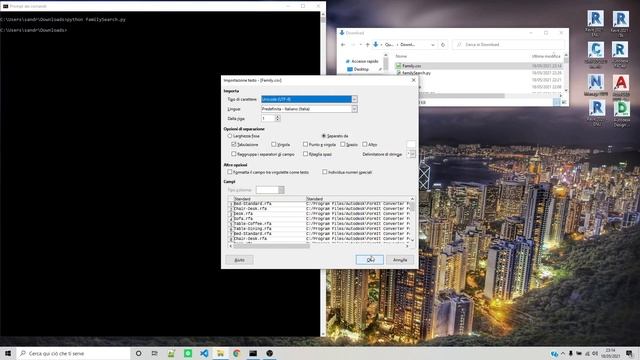Click the Aiuto help button

click(x=239, y=260)
